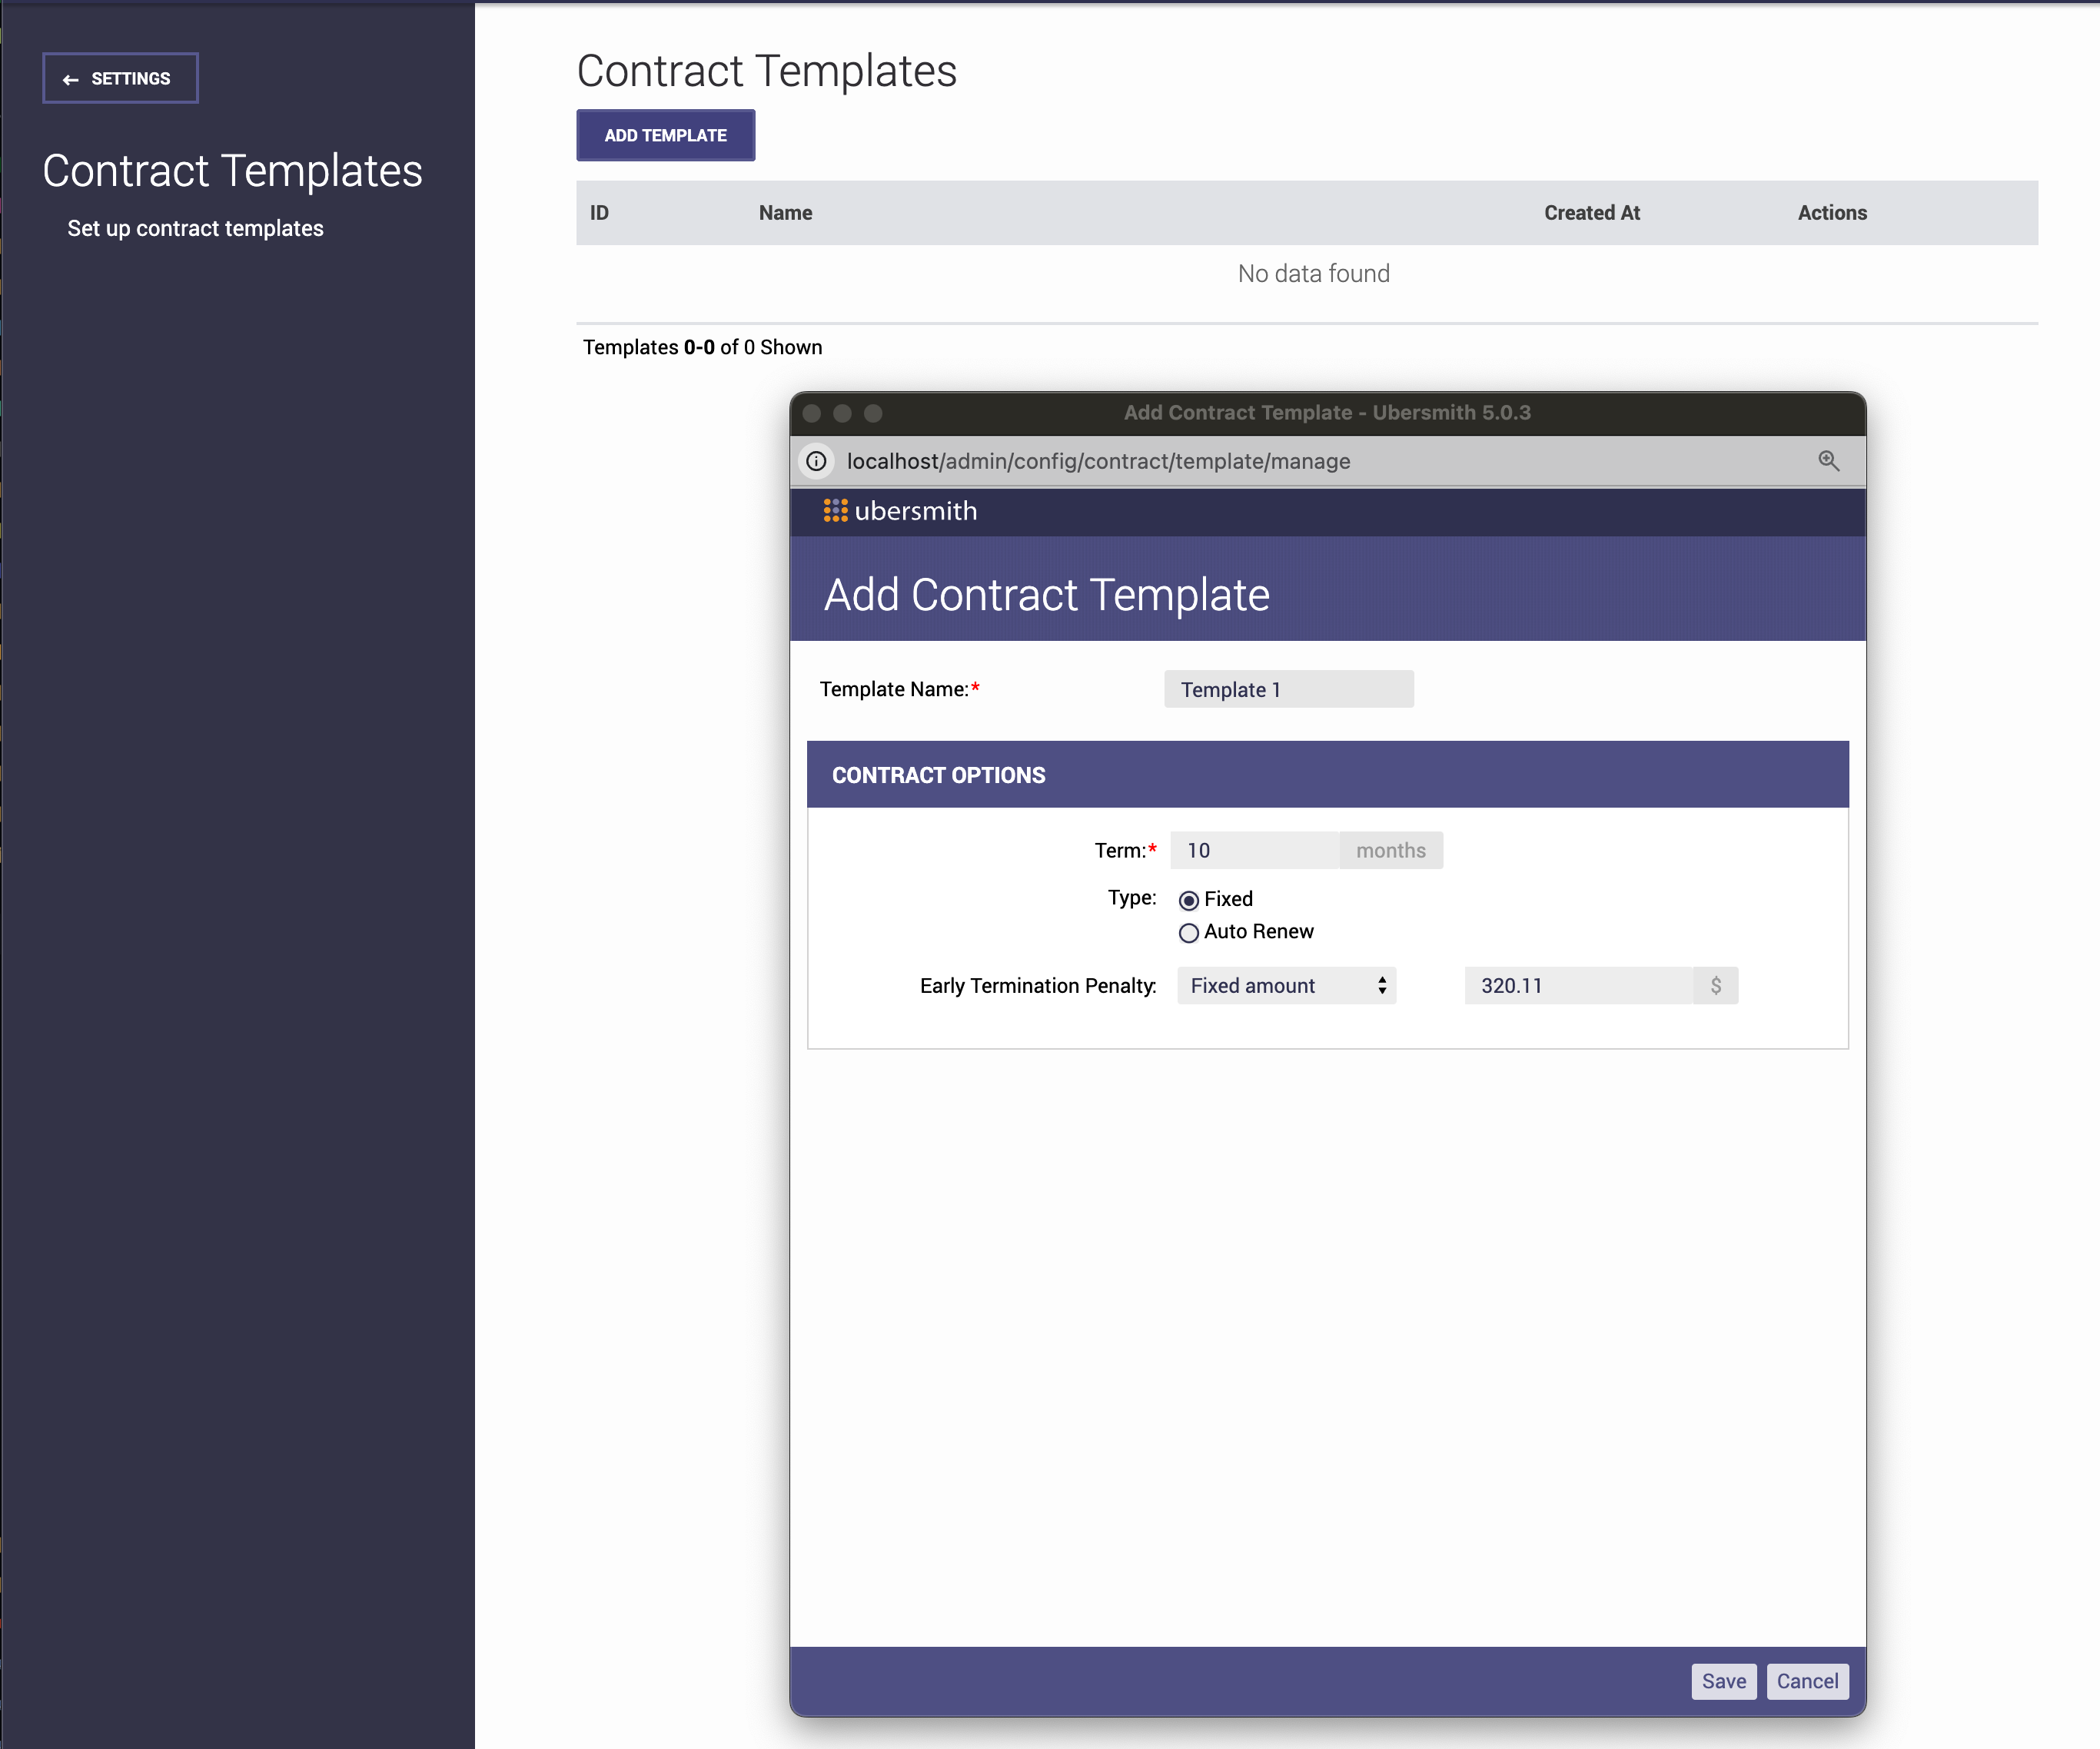Viewport: 2100px width, 1749px height.
Task: Click the Name column header
Action: pyautogui.click(x=785, y=213)
